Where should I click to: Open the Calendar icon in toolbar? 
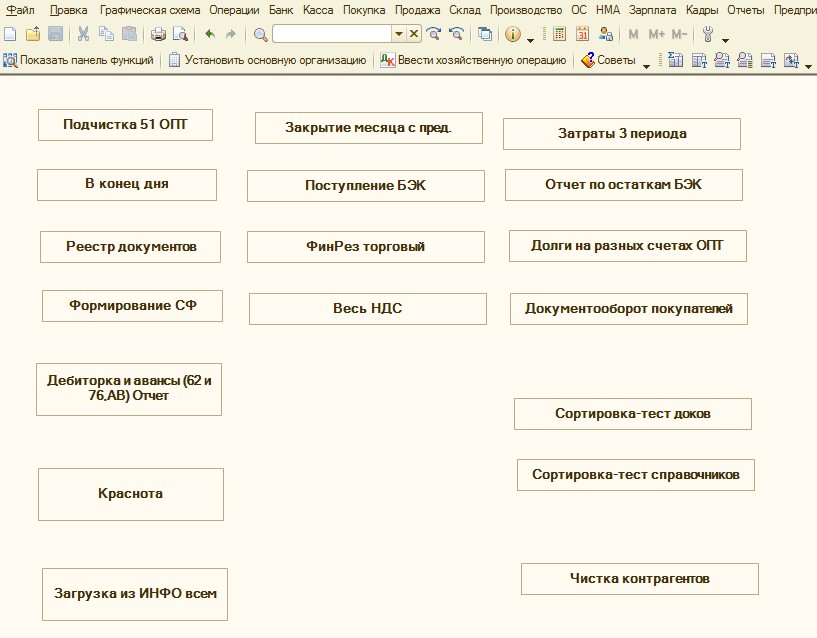(x=583, y=34)
